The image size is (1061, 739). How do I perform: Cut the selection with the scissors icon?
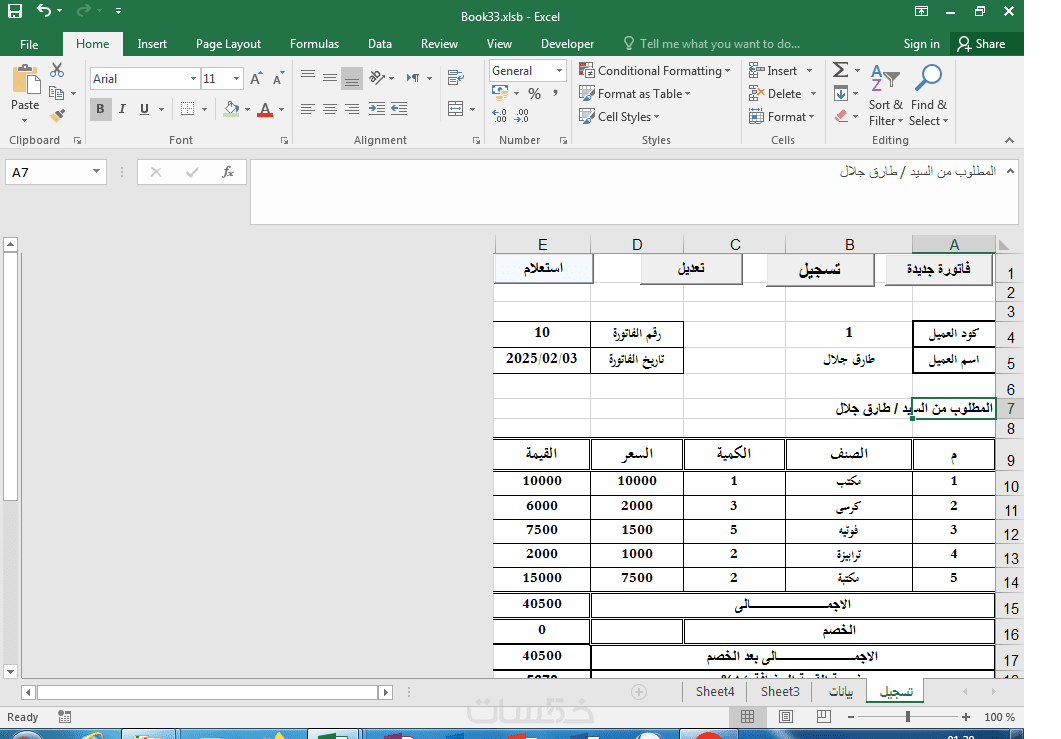[x=57, y=70]
